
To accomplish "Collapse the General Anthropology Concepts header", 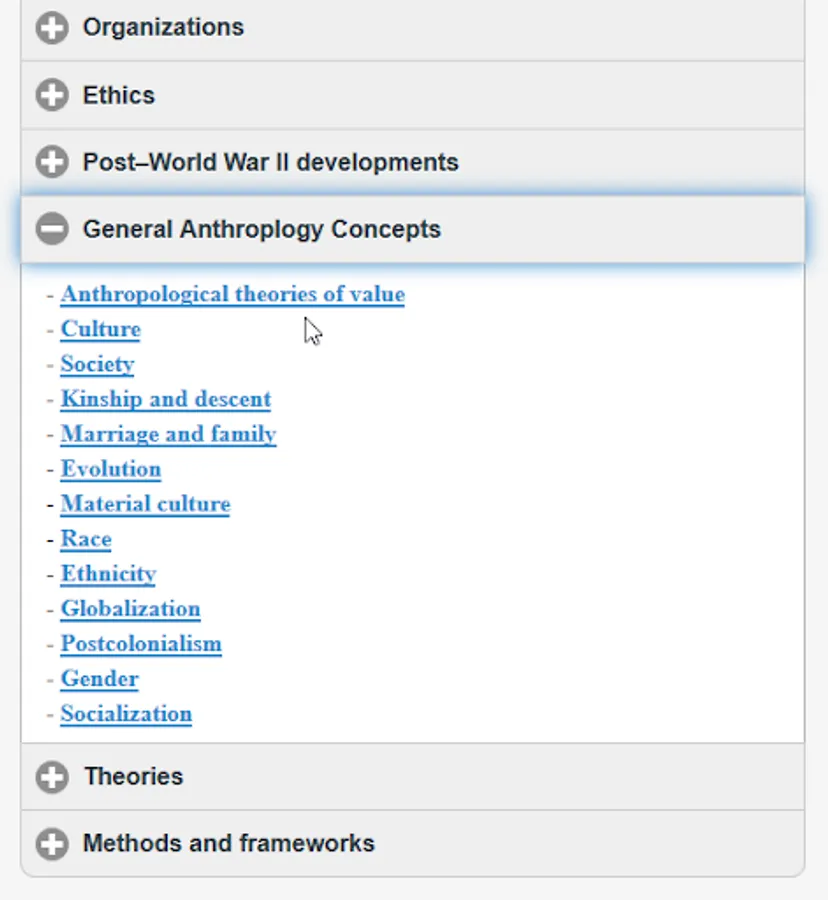I will point(261,230).
